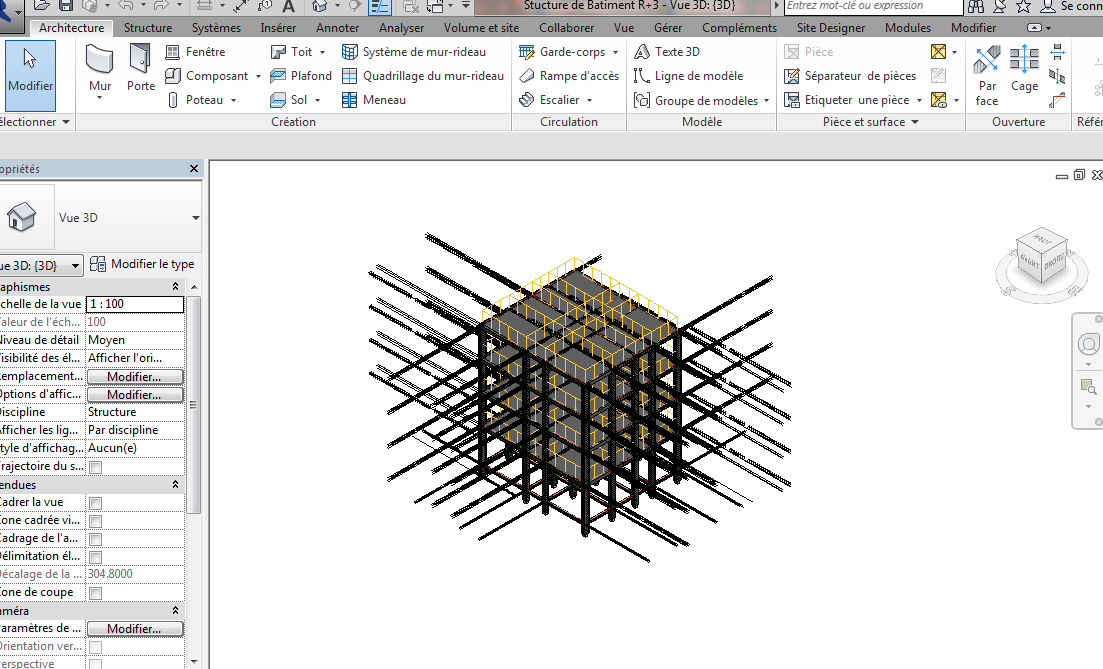Open the Sol dropdown arrow
The width and height of the screenshot is (1103, 669).
tap(318, 99)
